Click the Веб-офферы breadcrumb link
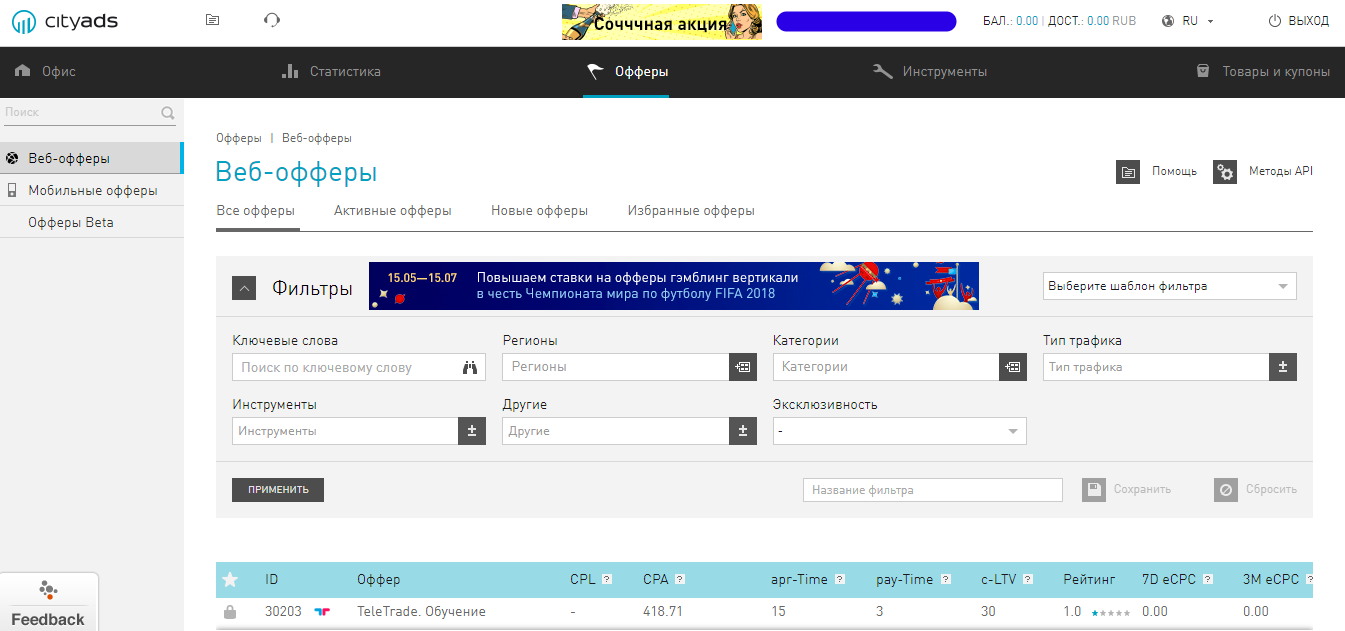Viewport: 1345px width, 631px height. click(316, 138)
